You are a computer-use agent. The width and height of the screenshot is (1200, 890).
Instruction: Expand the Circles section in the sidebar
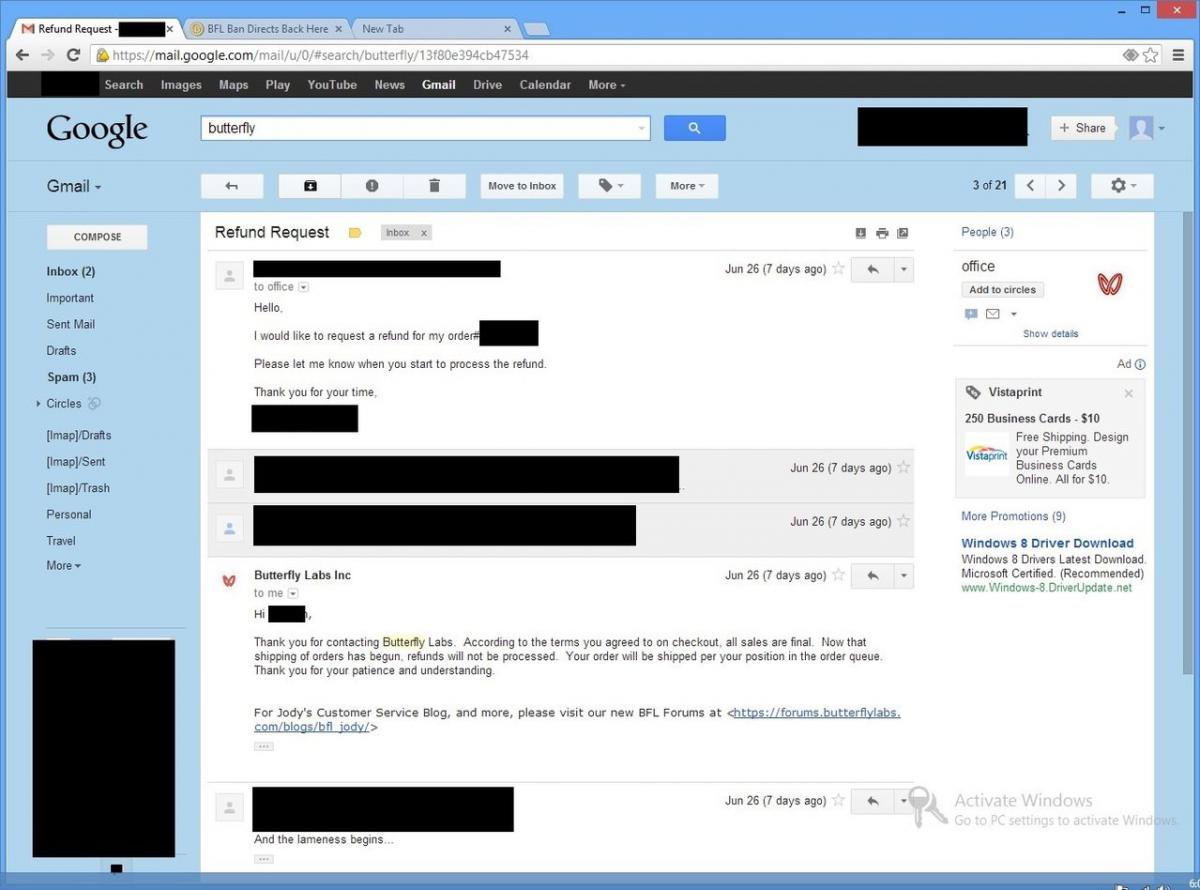[39, 404]
